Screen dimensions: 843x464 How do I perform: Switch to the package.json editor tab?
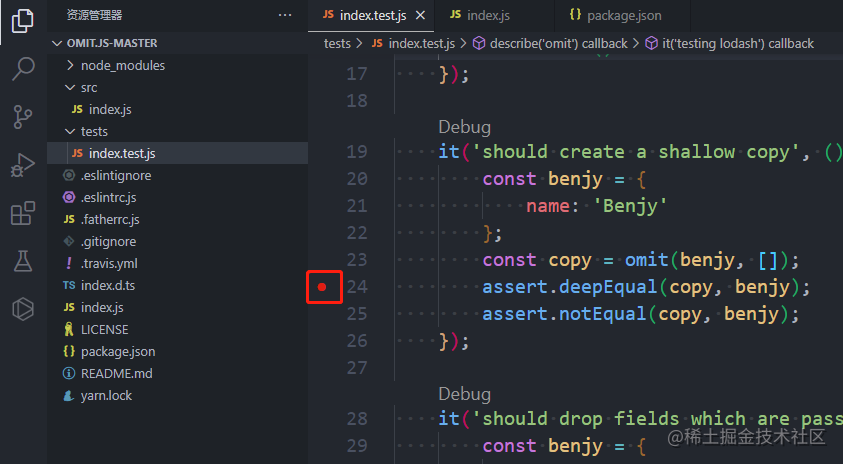[x=615, y=15]
